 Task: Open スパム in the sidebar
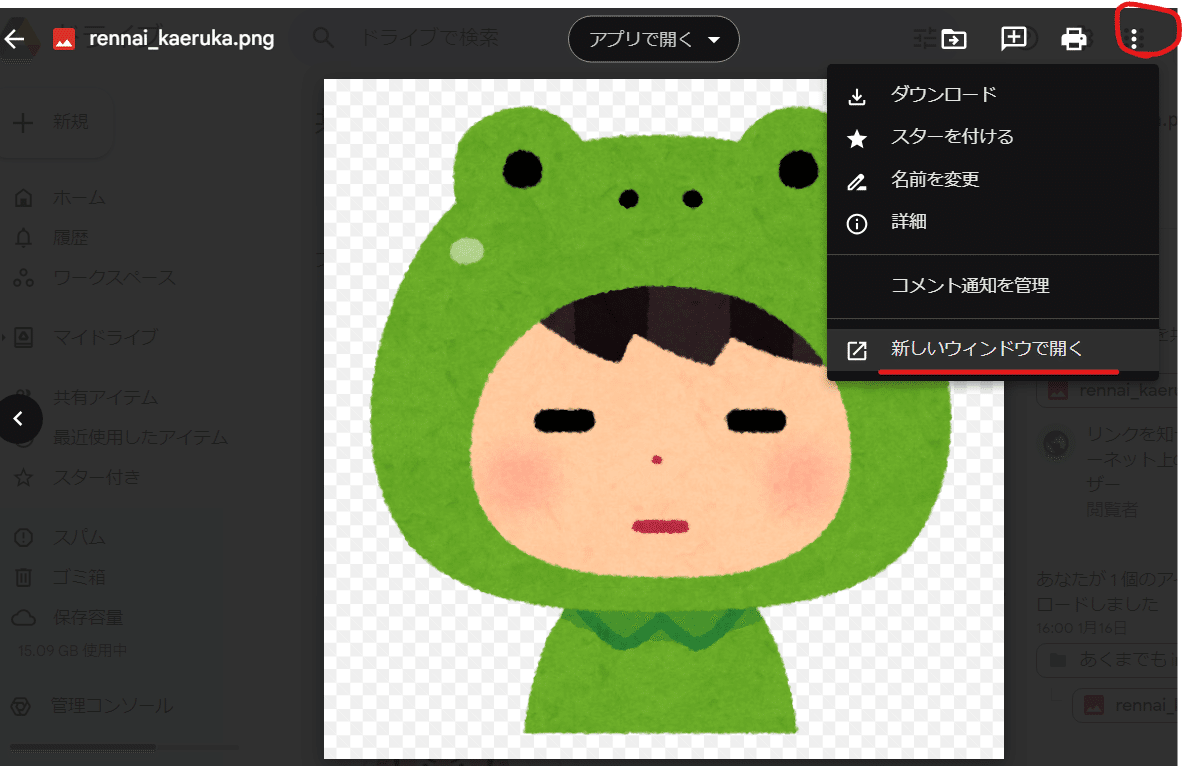click(79, 538)
